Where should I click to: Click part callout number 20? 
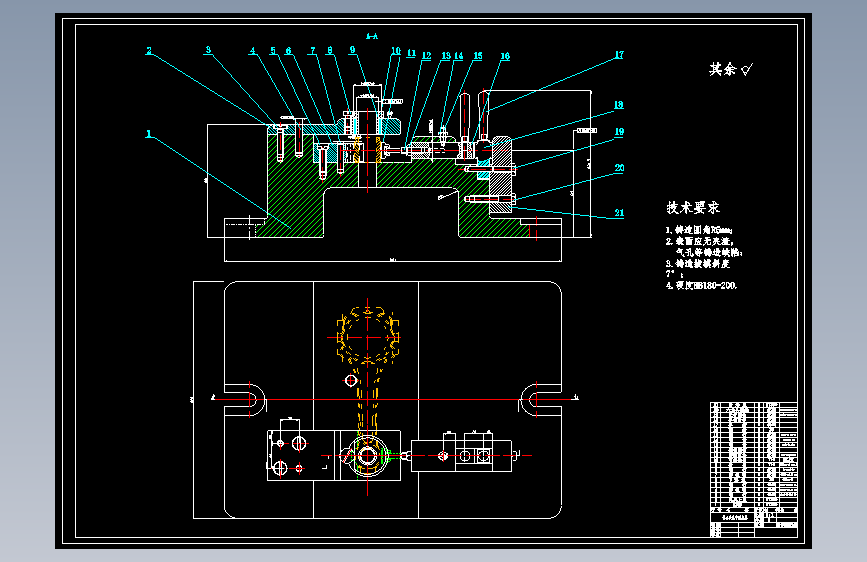pyautogui.click(x=619, y=168)
